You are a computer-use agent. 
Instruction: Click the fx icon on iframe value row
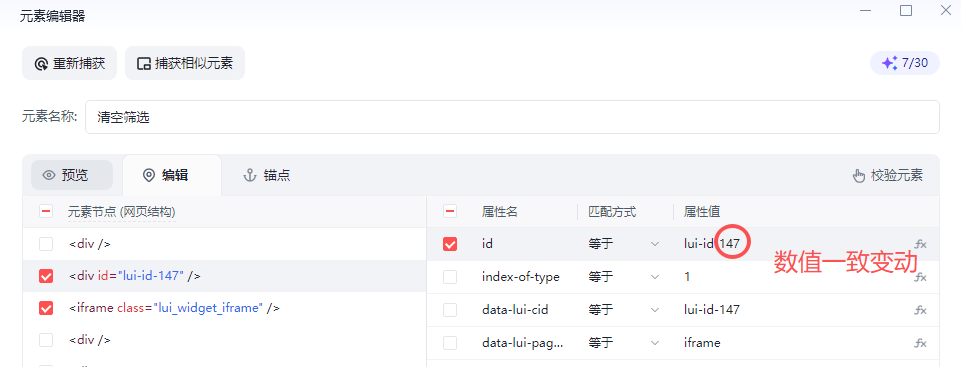pyautogui.click(x=921, y=343)
